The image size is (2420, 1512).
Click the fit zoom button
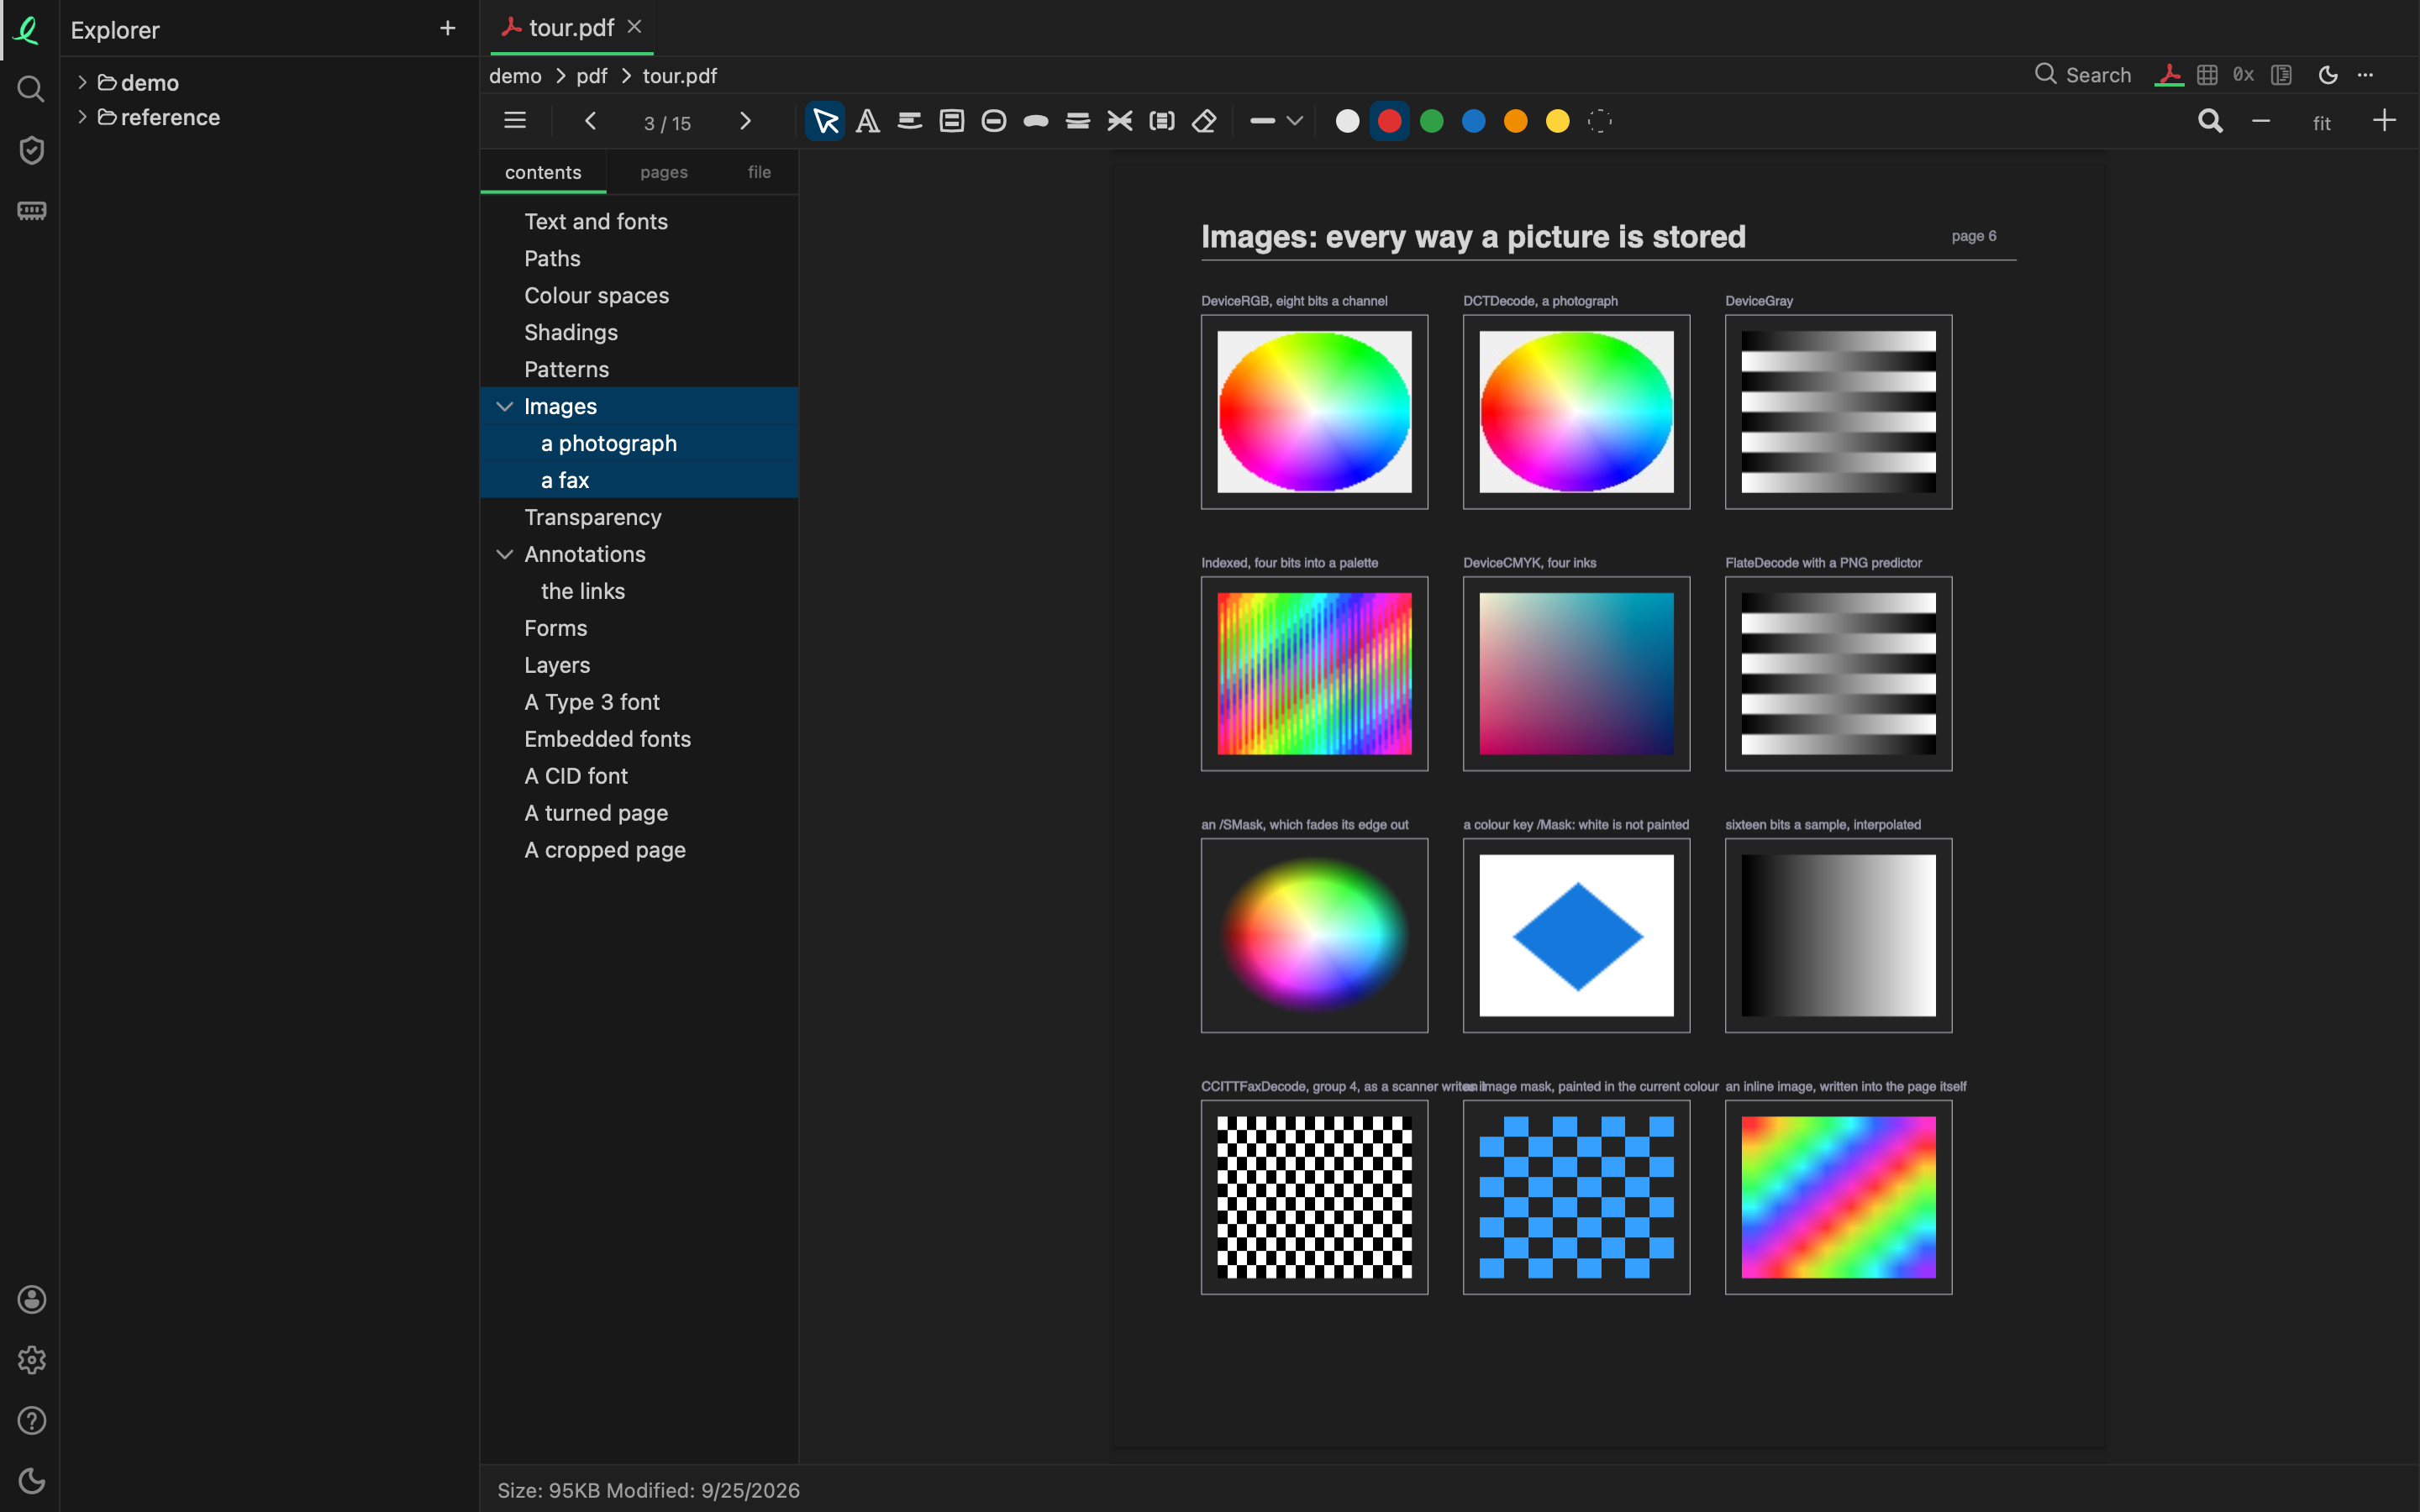point(2322,123)
